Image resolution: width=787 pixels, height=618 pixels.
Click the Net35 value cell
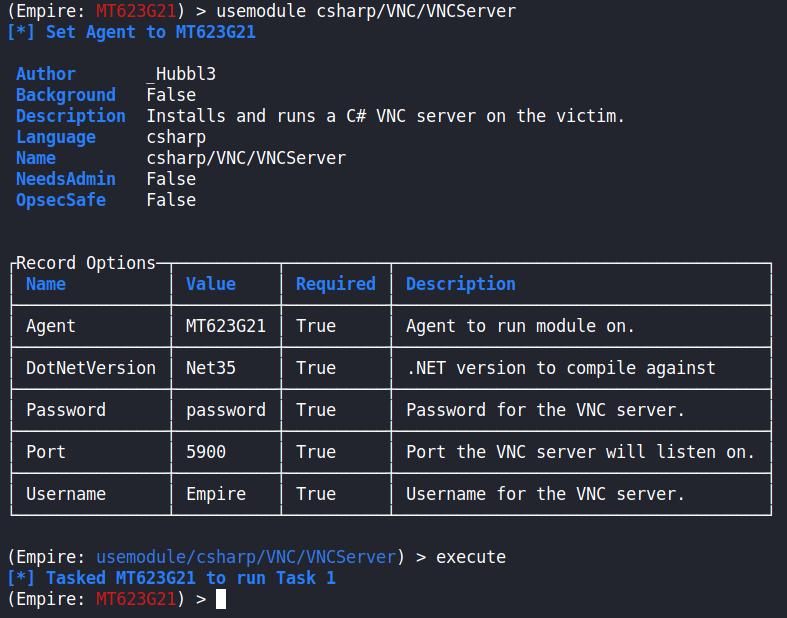coord(211,368)
